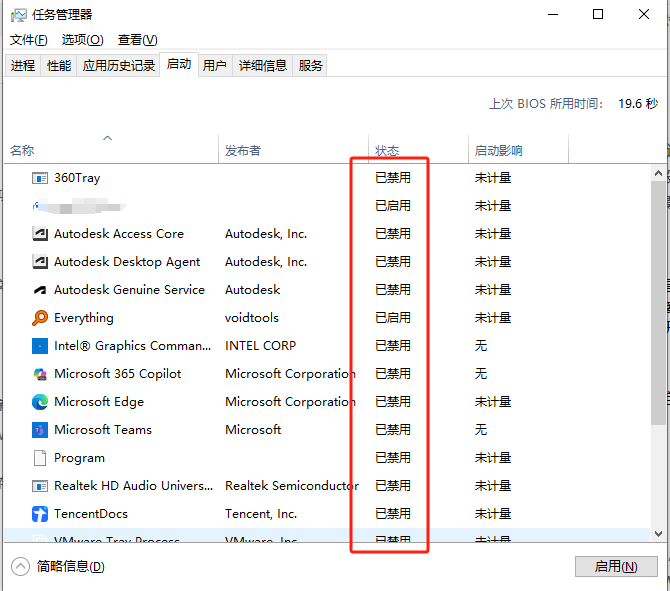Click the Microsoft Teams icon
Image resolution: width=670 pixels, height=591 pixels.
coord(40,430)
